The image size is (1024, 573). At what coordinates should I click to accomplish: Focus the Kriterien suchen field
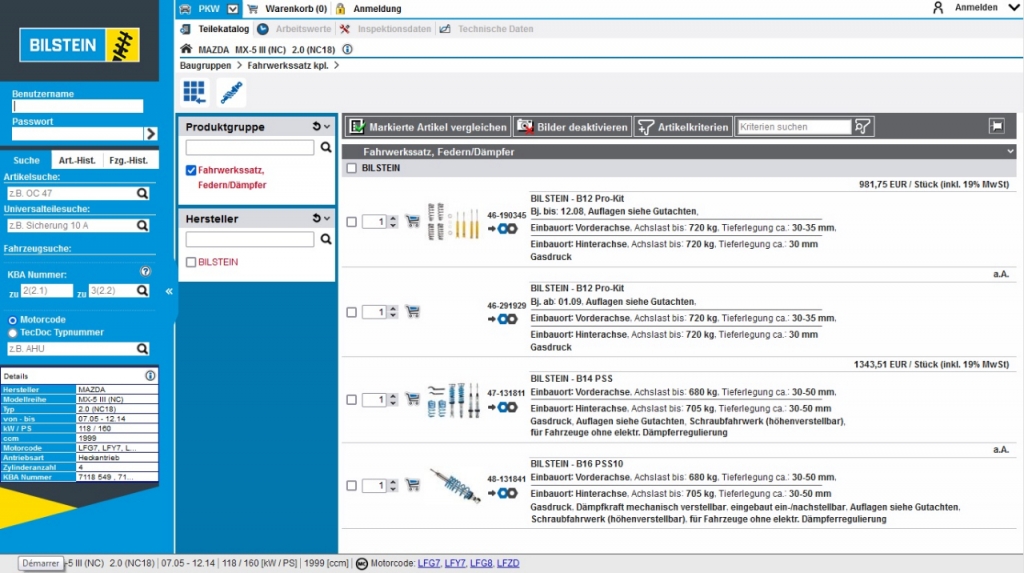pos(793,127)
